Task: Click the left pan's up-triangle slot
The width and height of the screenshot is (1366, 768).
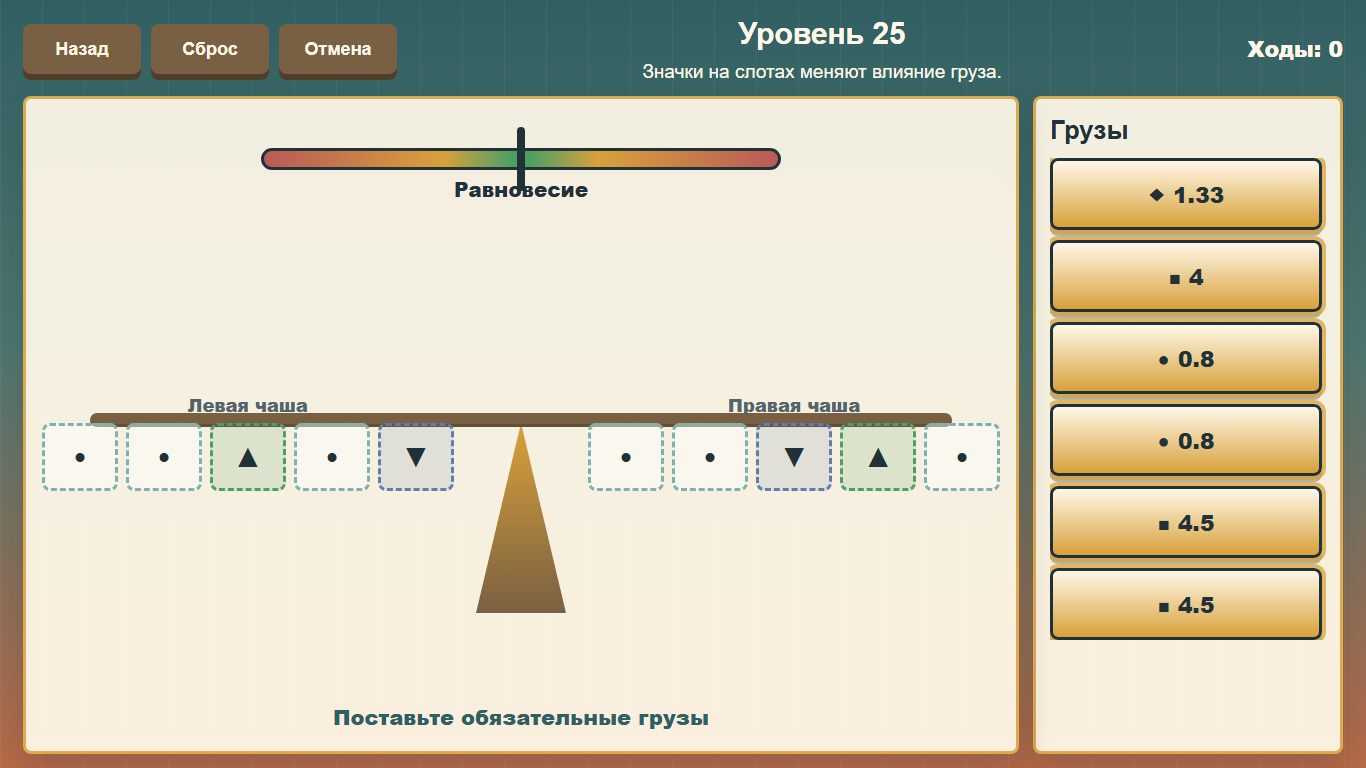Action: [248, 457]
